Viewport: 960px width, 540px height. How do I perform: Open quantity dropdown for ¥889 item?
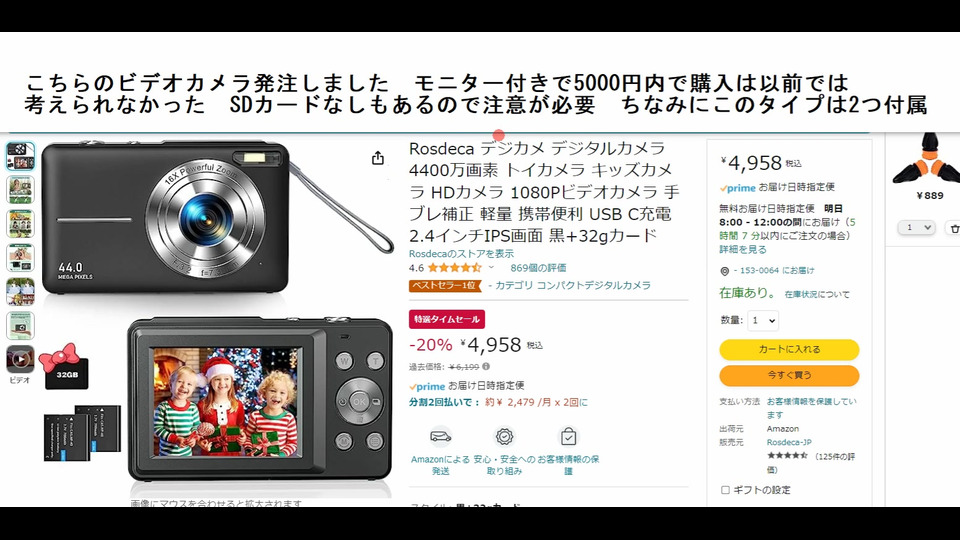pos(917,228)
